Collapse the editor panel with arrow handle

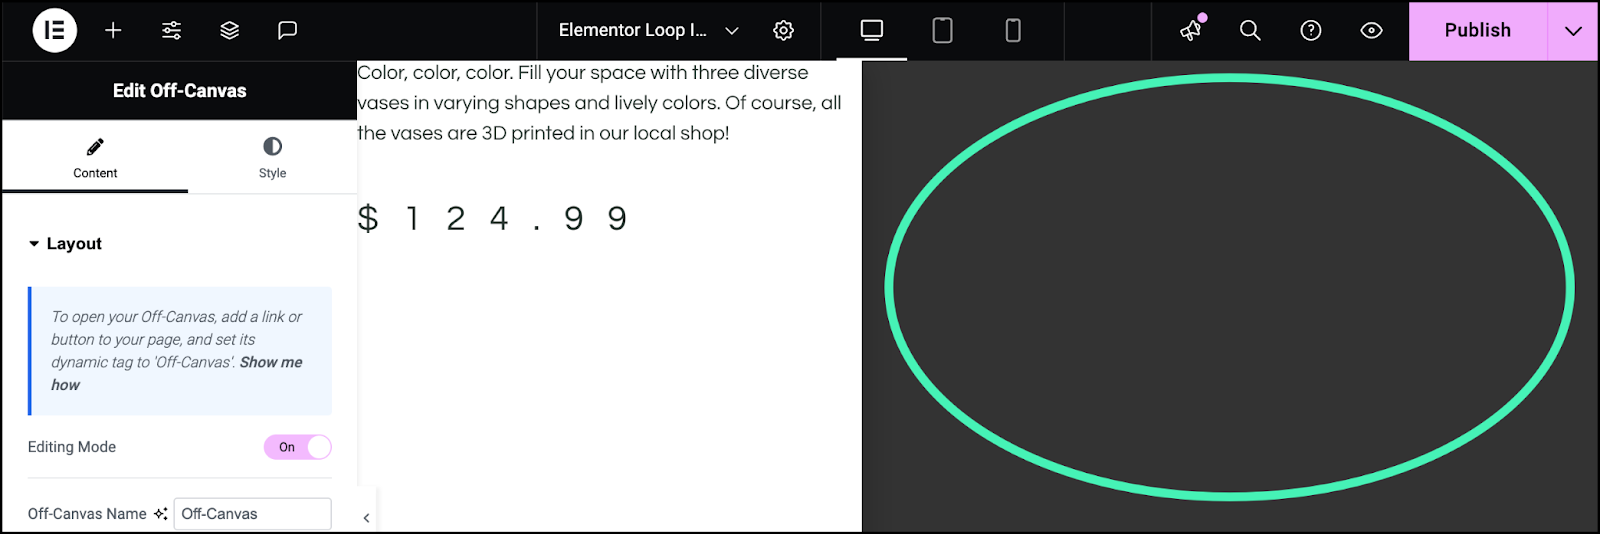click(366, 517)
